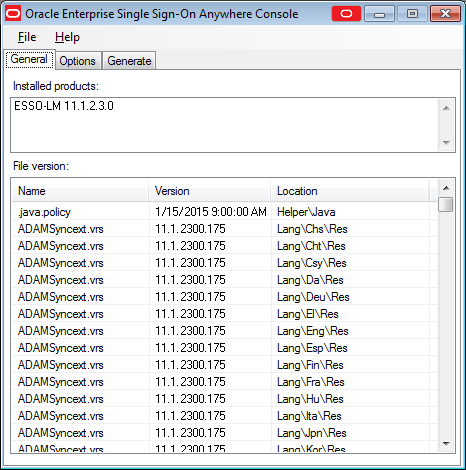Click the Location column header
466x470 pixels.
[350, 191]
